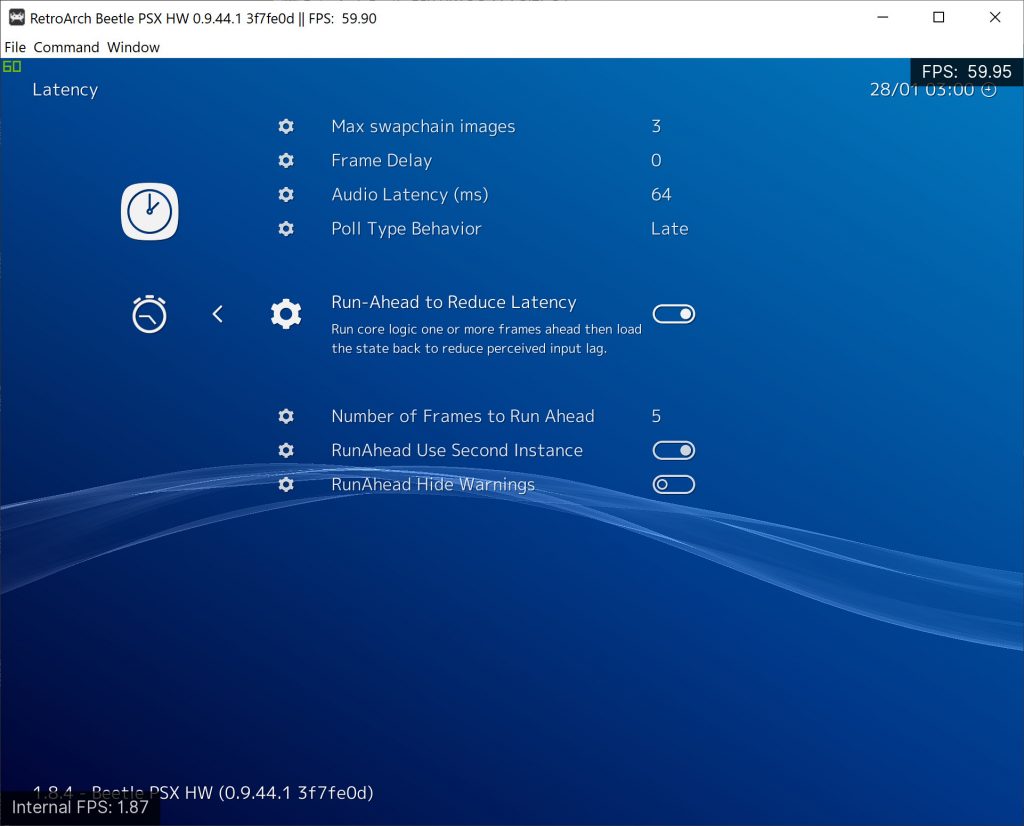Click the gear icon beside Max swapchain images
Screen dimensions: 1024x826
(286, 126)
